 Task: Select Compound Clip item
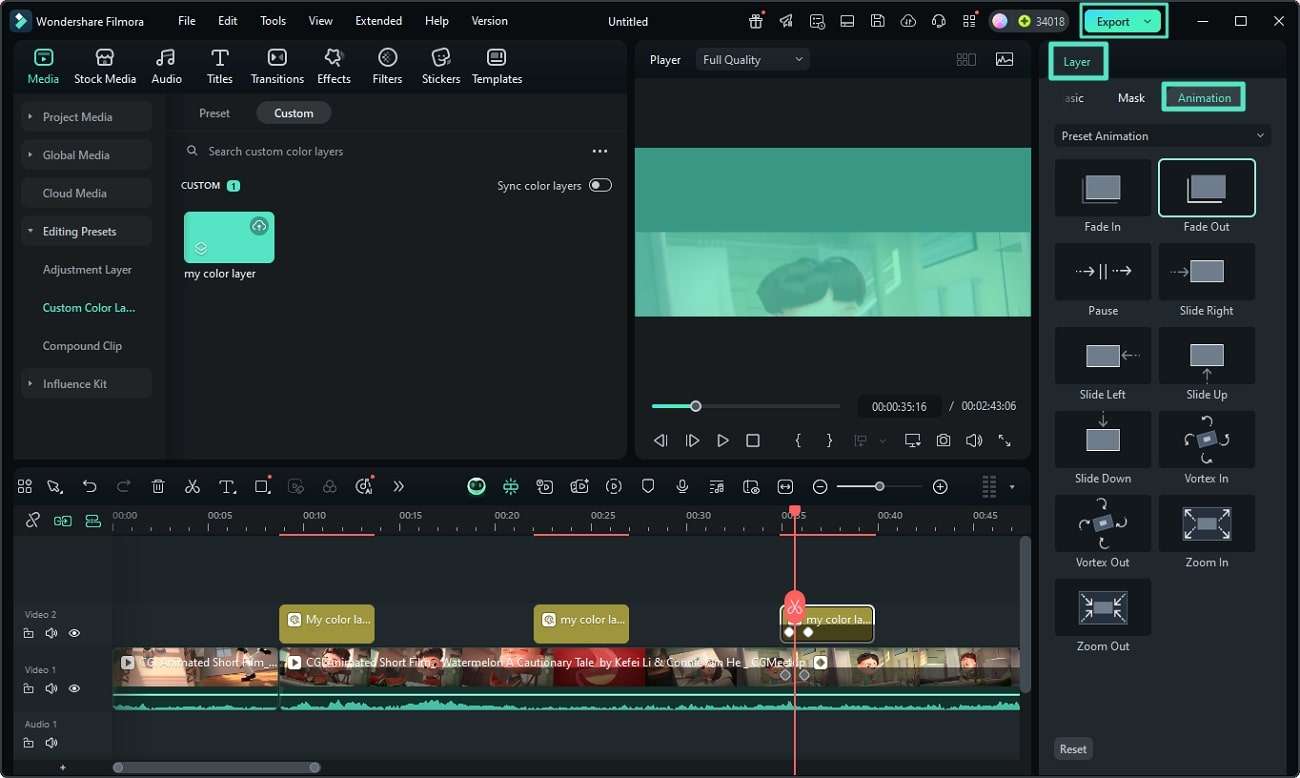(x=82, y=346)
